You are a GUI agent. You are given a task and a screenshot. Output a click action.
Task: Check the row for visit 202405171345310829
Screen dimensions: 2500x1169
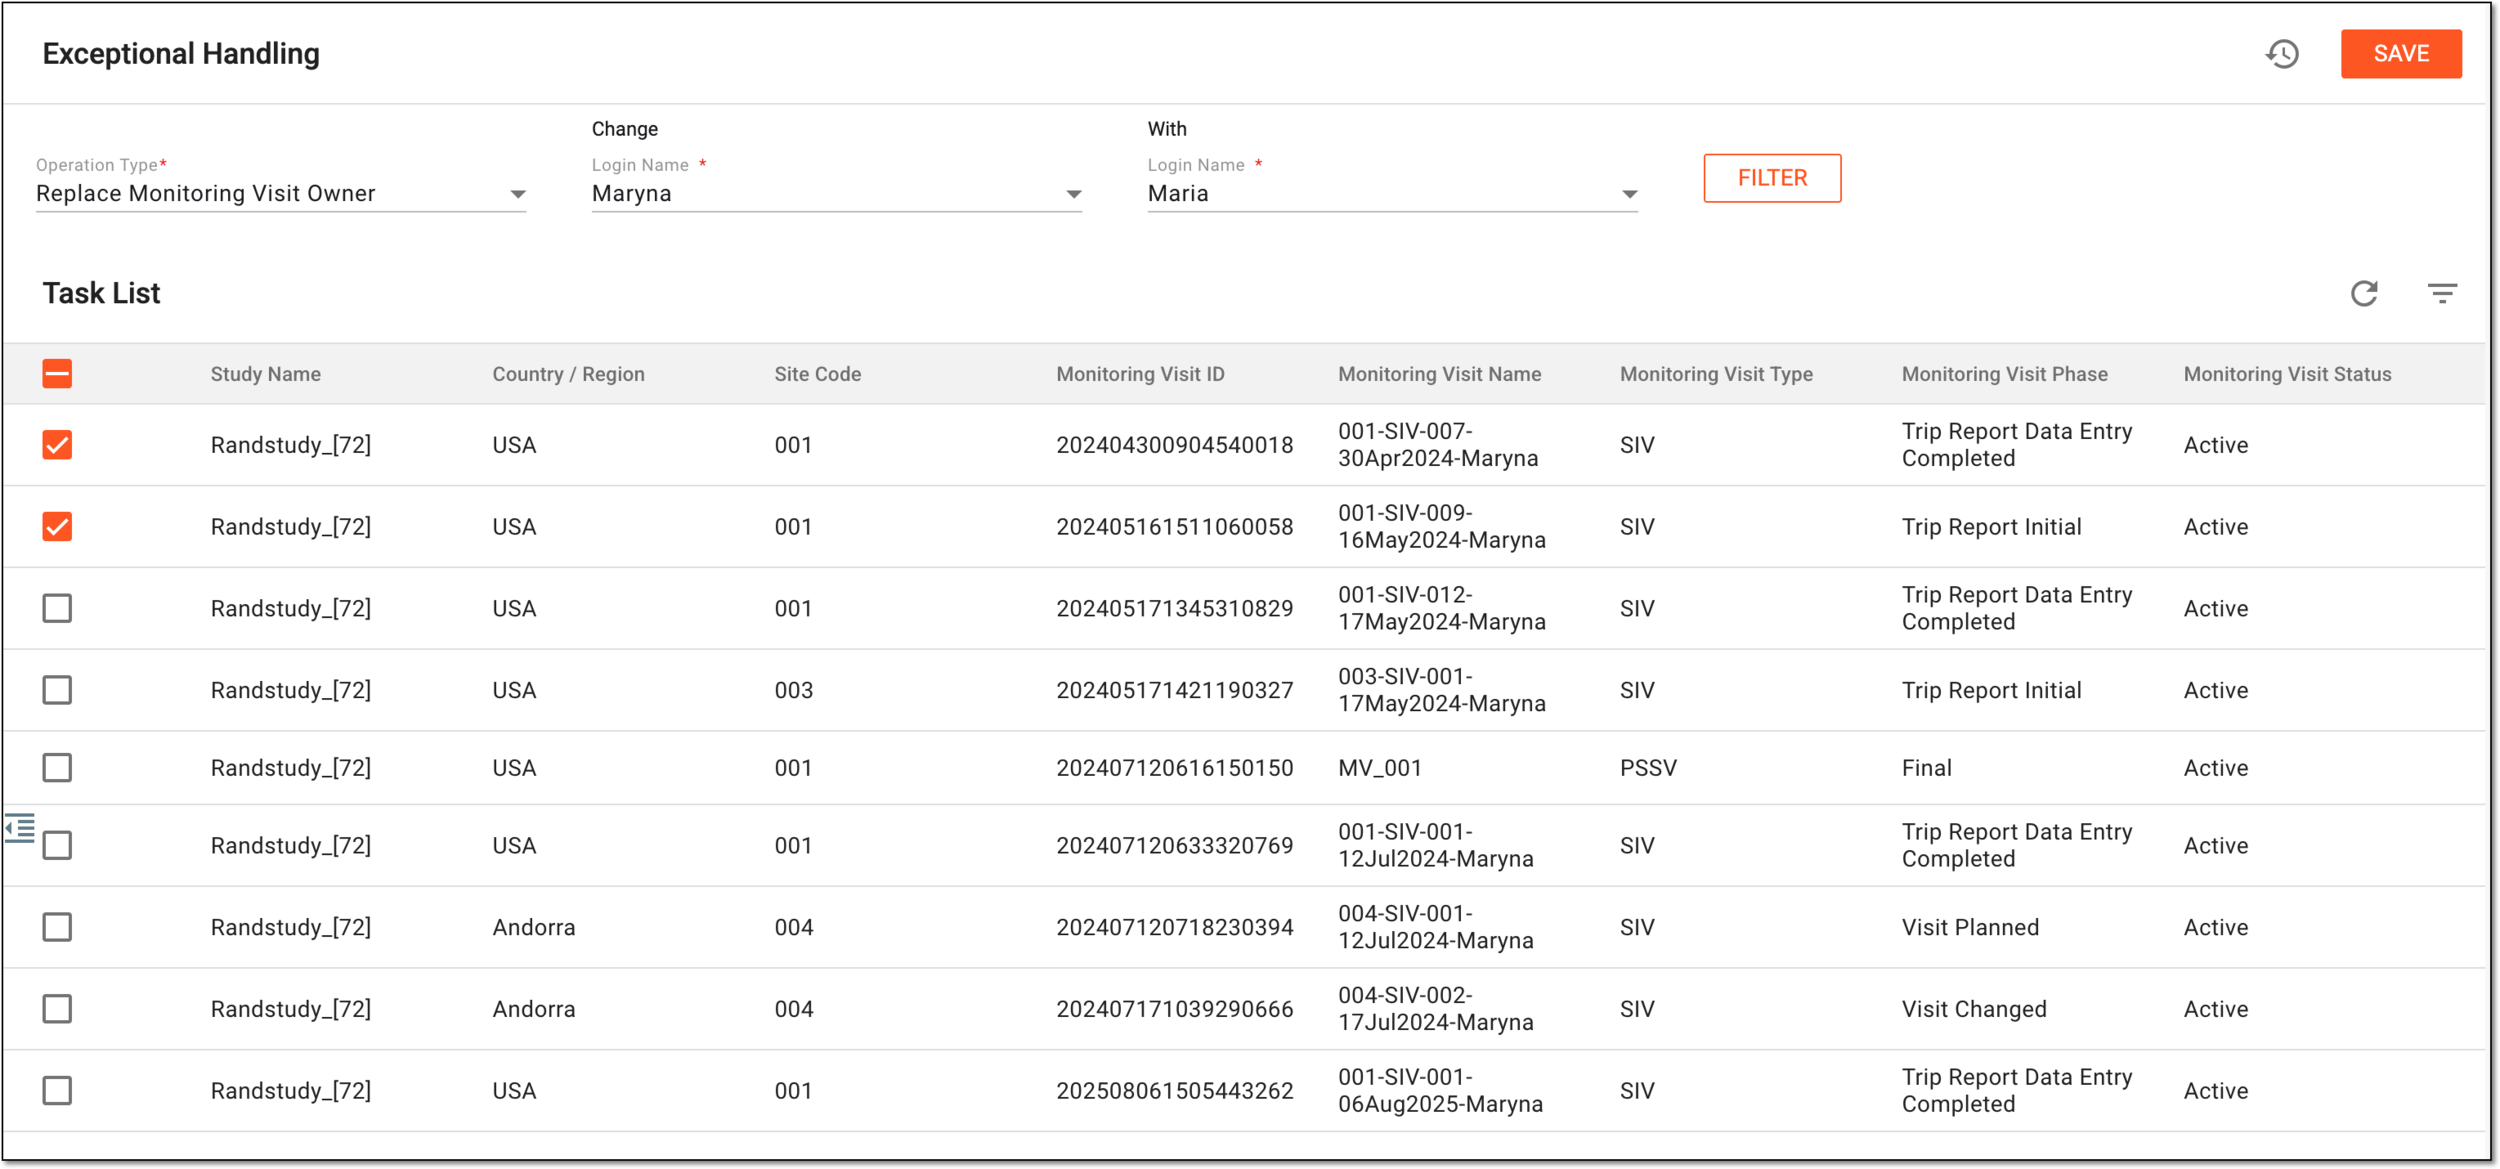coord(57,608)
